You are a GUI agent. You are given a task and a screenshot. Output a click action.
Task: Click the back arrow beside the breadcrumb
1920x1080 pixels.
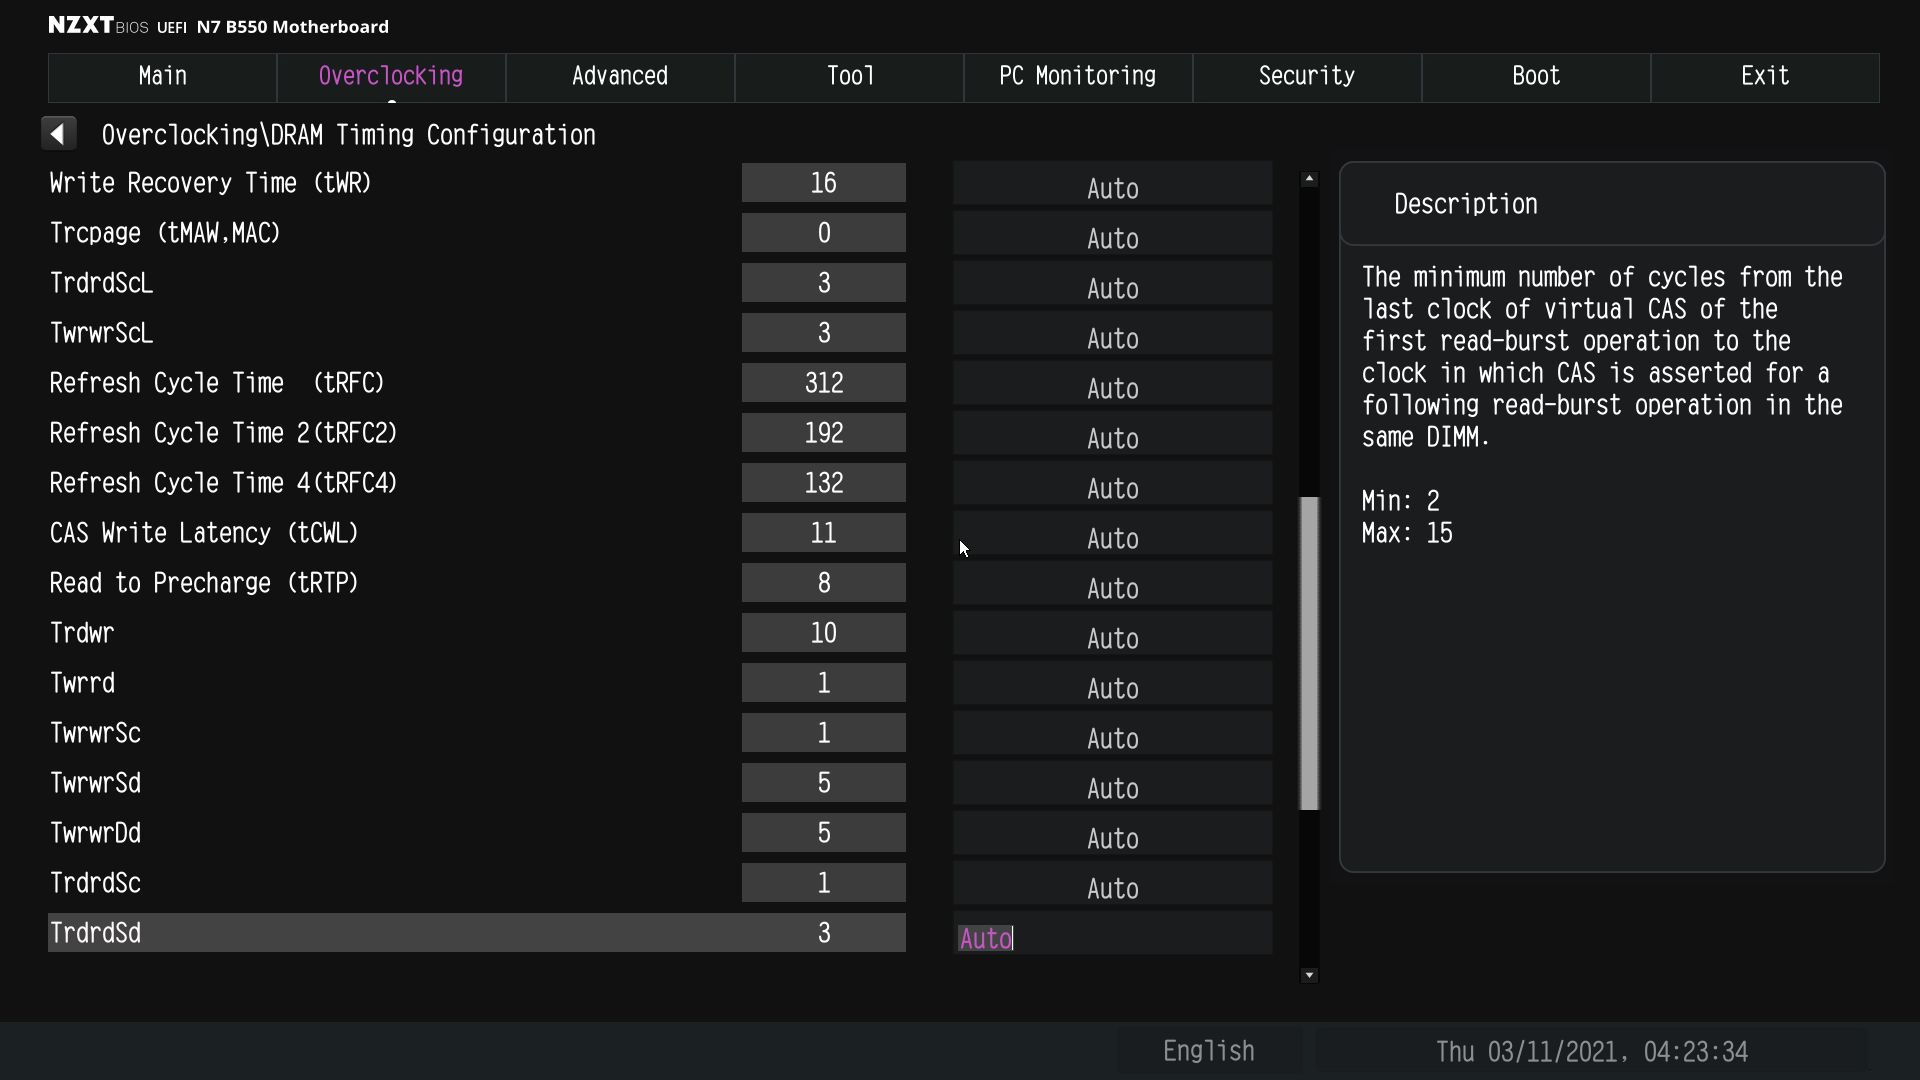pos(58,134)
